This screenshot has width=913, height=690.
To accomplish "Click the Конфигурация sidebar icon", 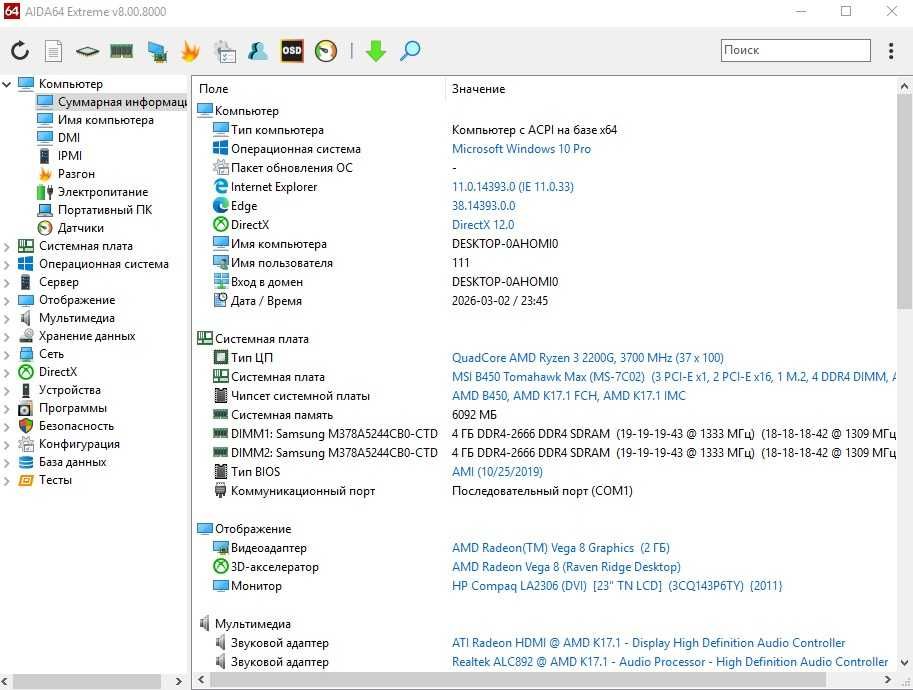I will pyautogui.click(x=26, y=444).
